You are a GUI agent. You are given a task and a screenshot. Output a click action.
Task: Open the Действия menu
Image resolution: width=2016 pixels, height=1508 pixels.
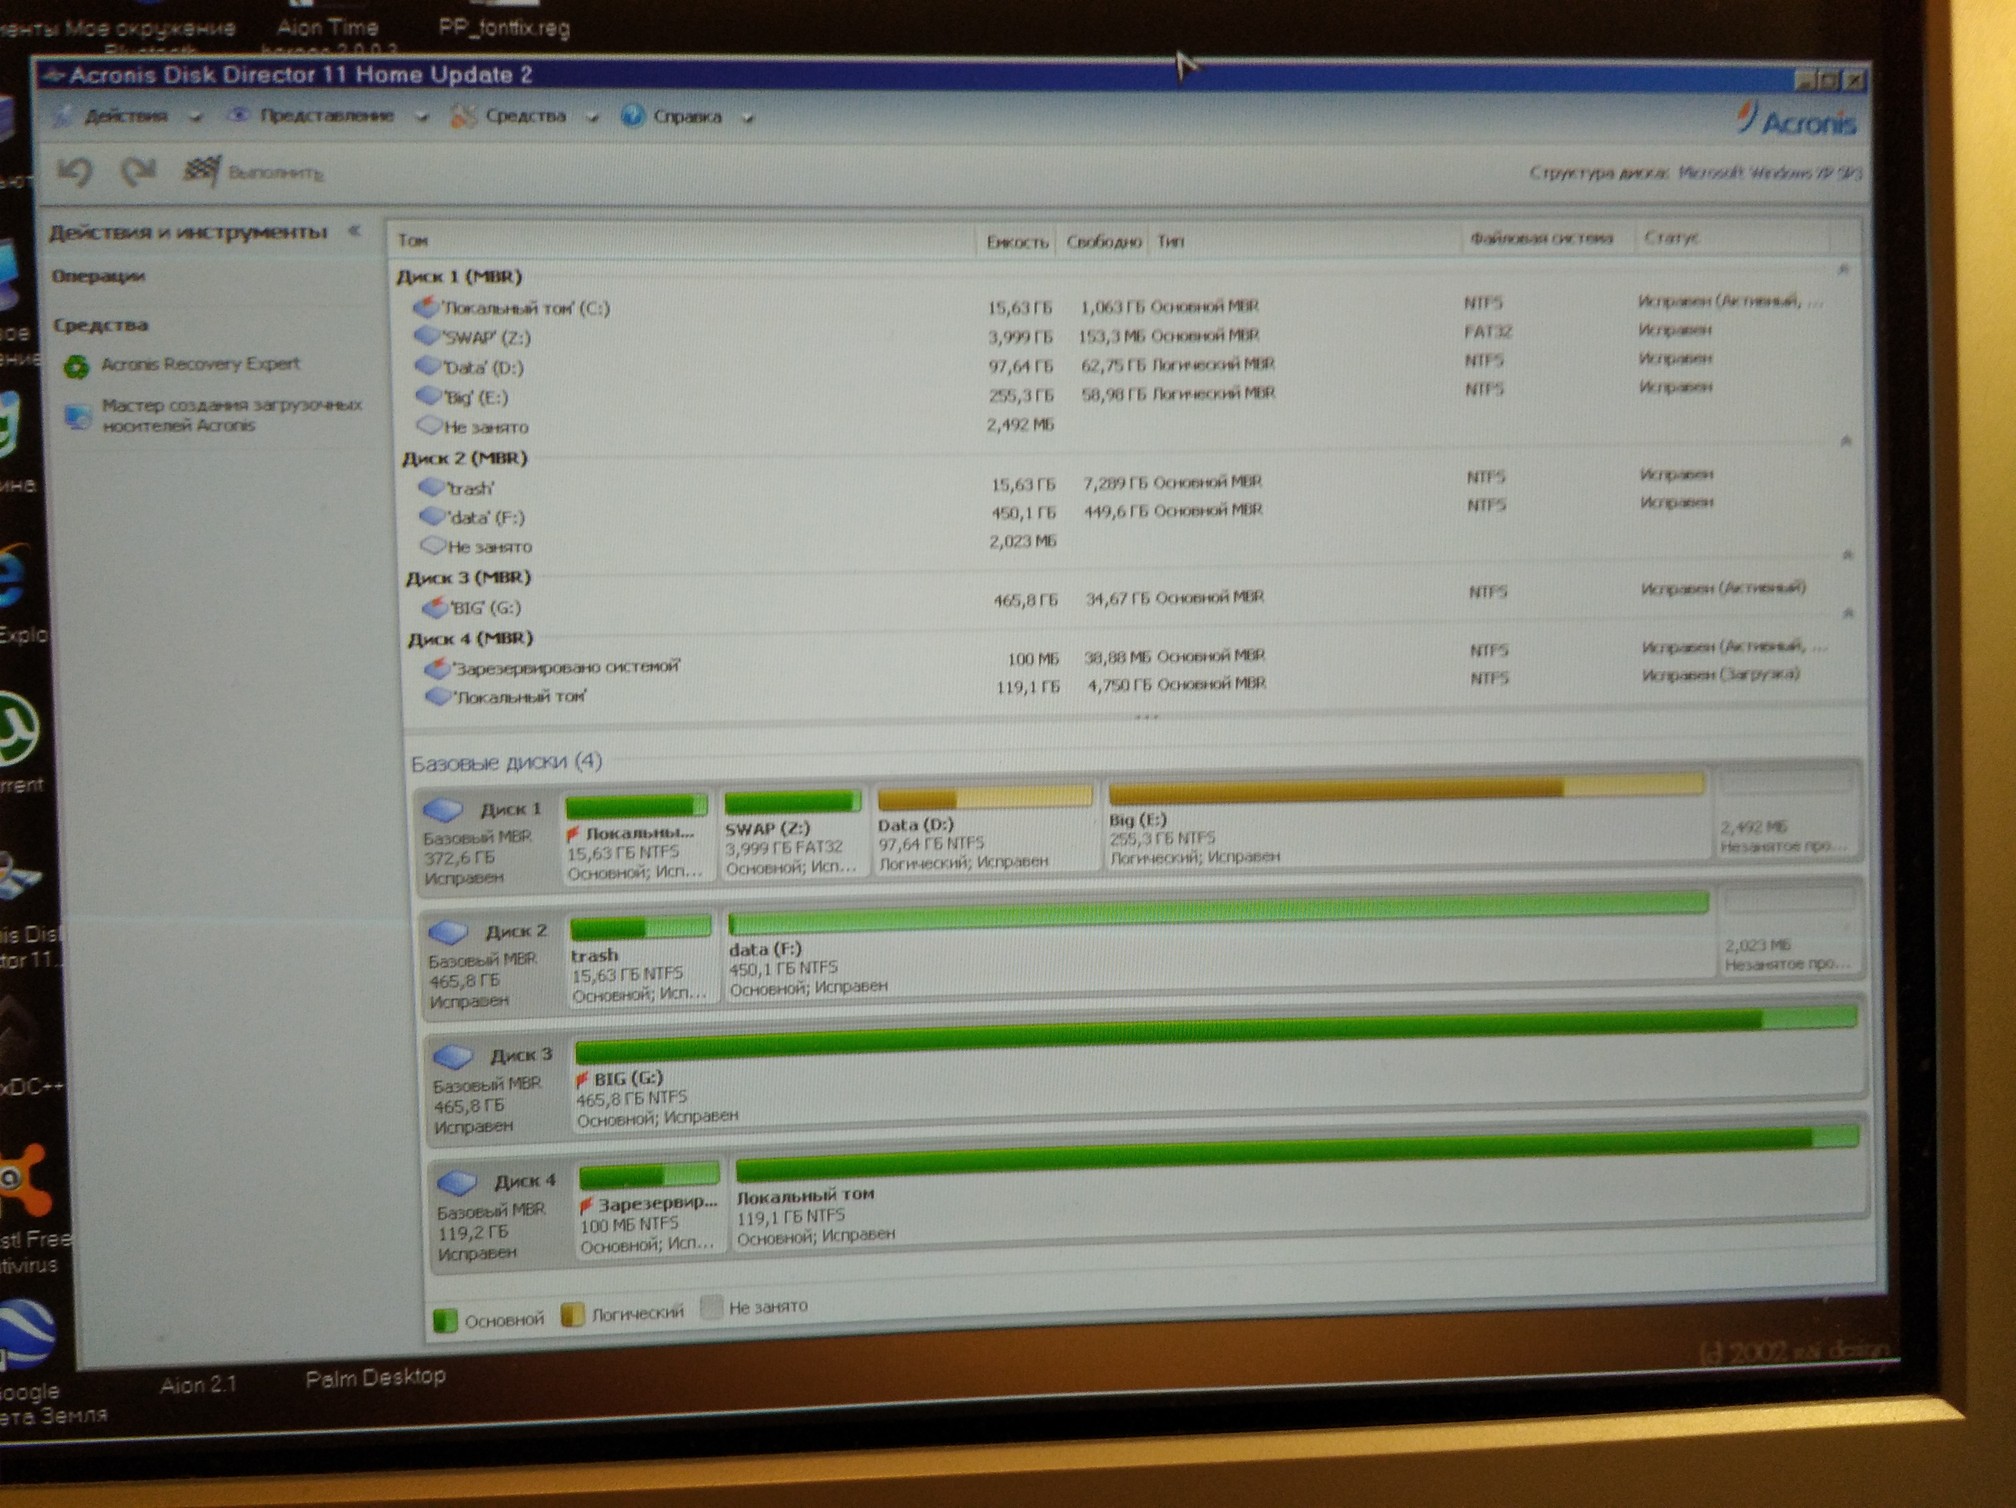[x=126, y=117]
